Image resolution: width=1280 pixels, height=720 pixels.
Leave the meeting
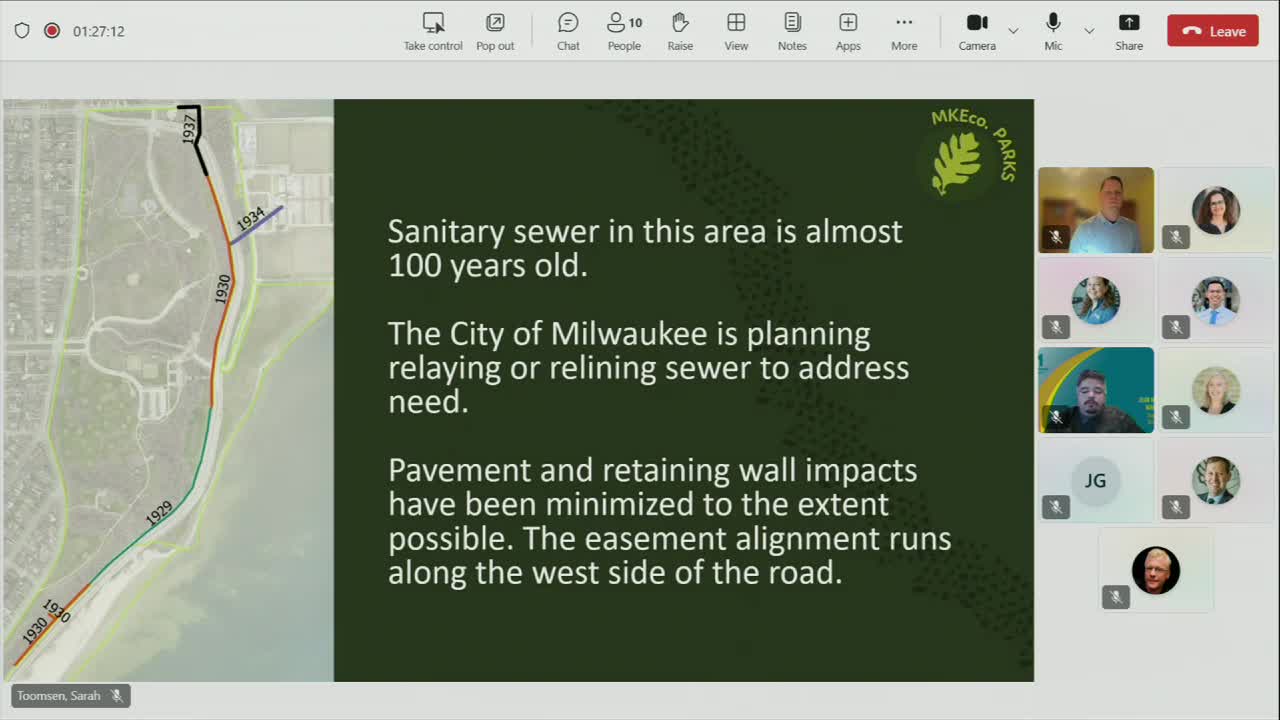[x=1213, y=31]
